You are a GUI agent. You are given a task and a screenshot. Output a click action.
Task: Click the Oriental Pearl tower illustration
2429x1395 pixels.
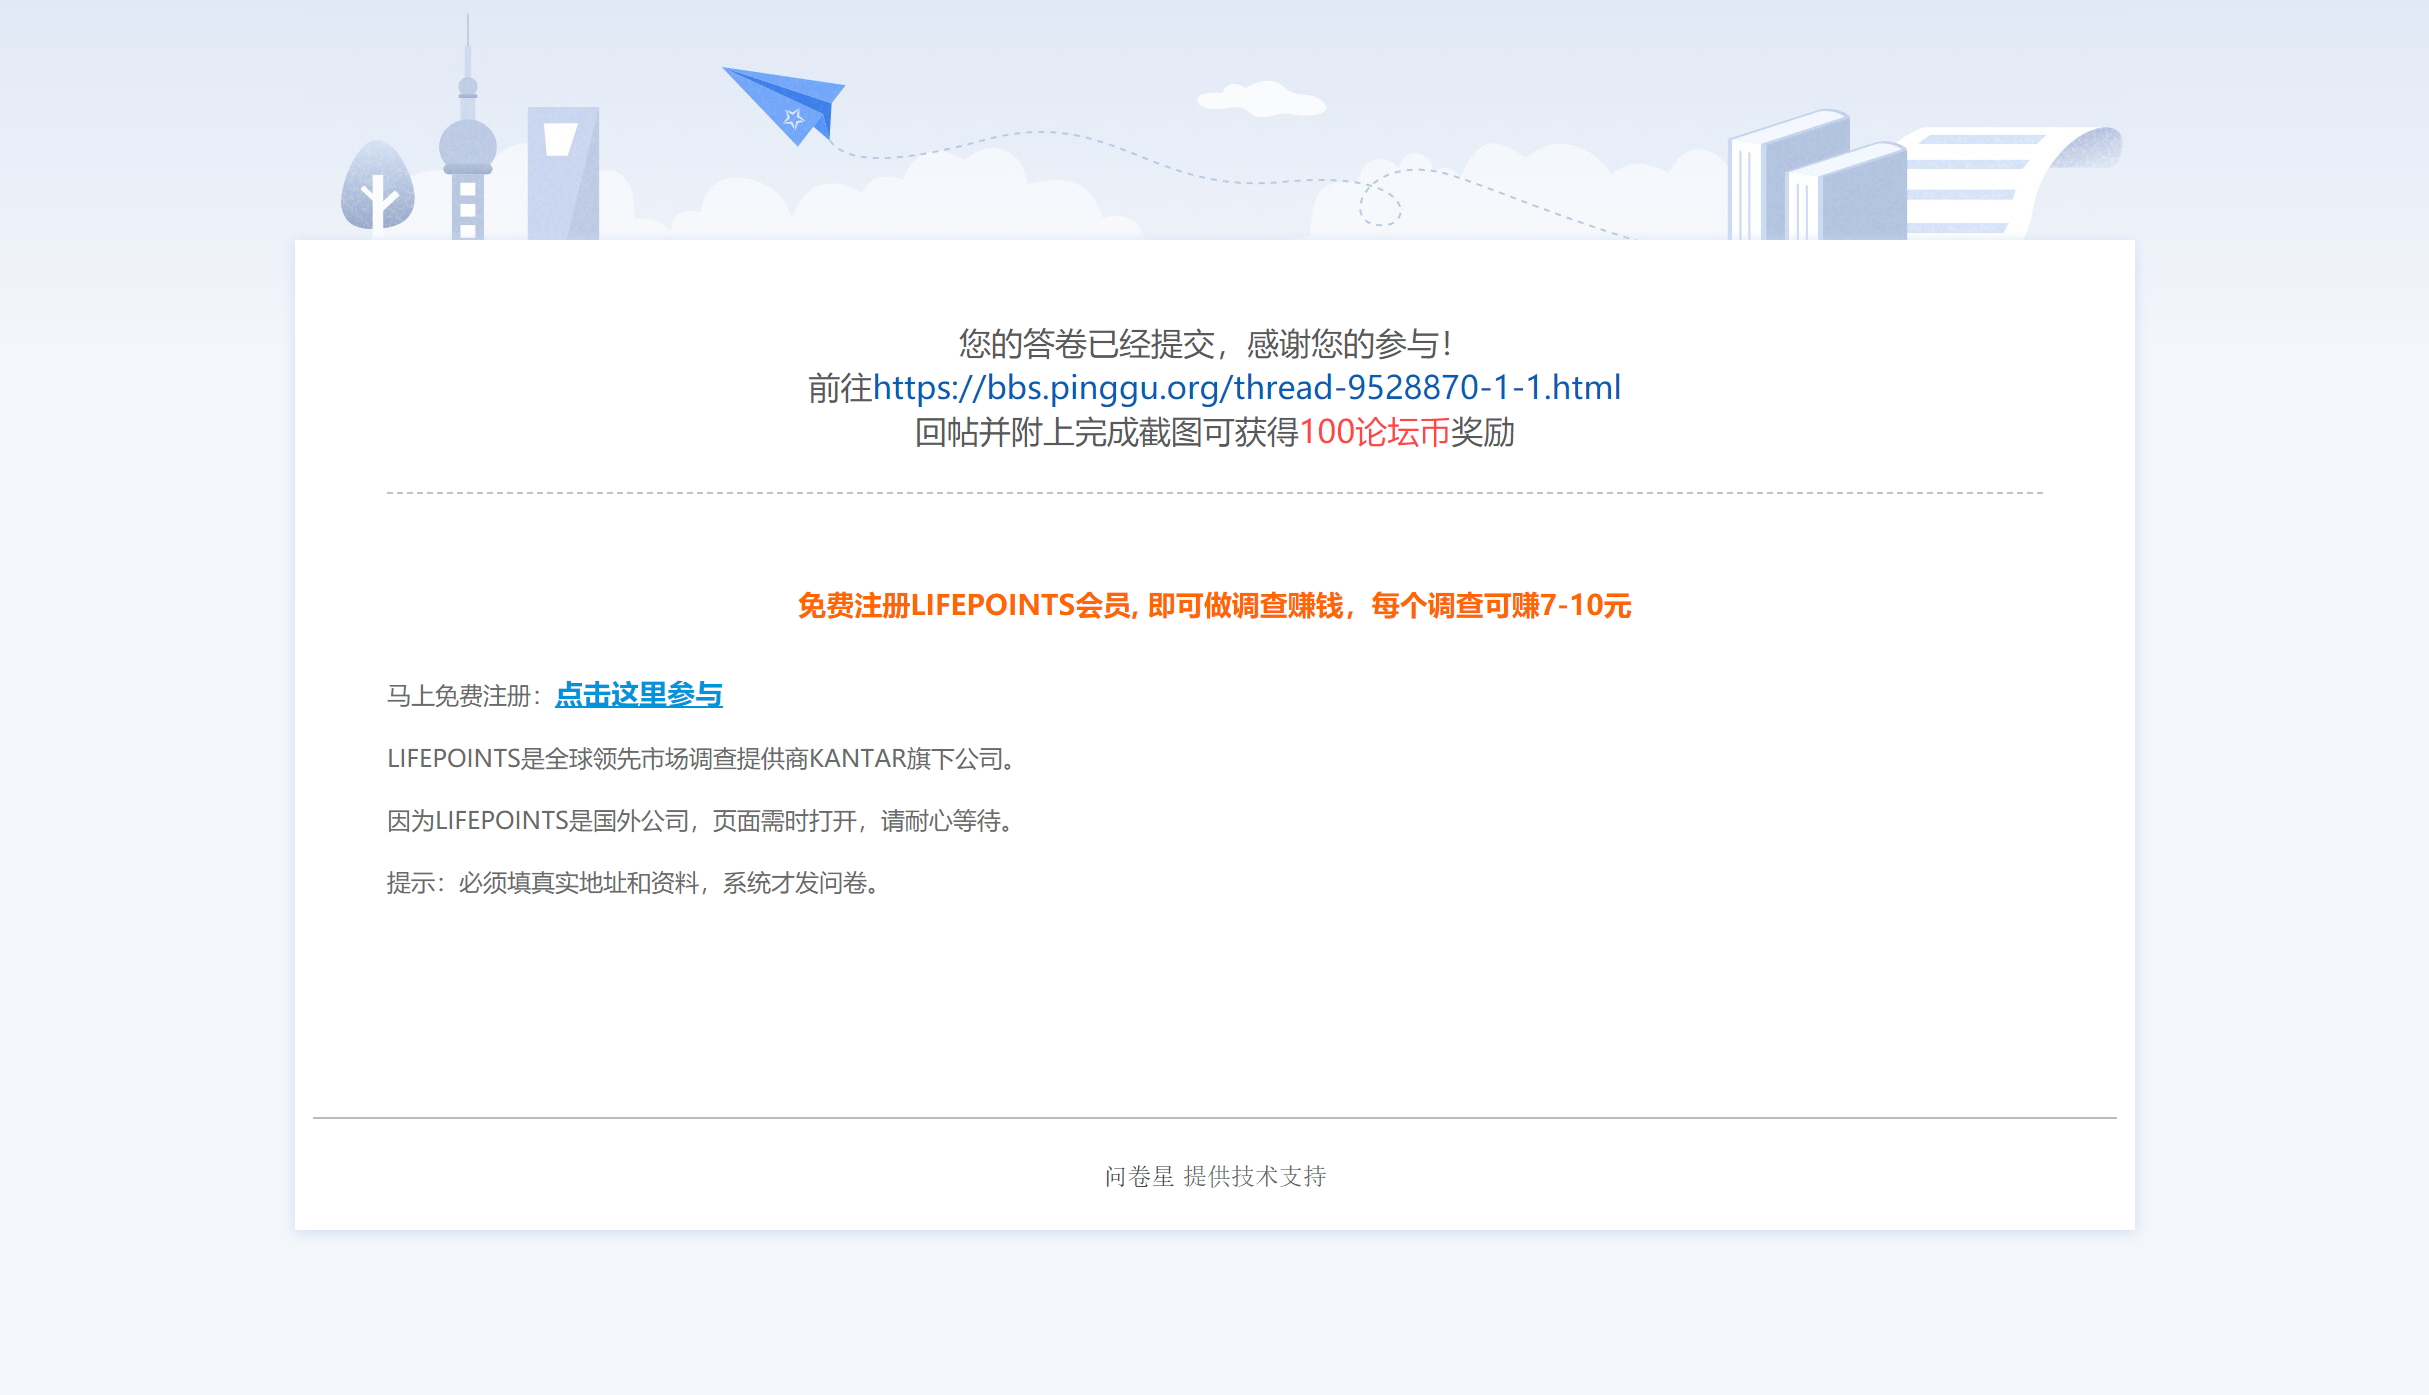pos(467,150)
